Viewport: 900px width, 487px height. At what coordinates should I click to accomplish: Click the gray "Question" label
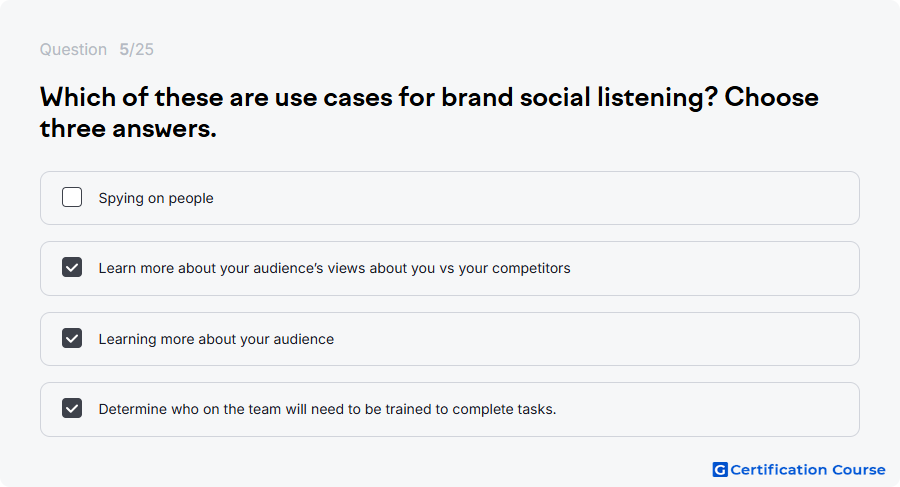click(73, 49)
